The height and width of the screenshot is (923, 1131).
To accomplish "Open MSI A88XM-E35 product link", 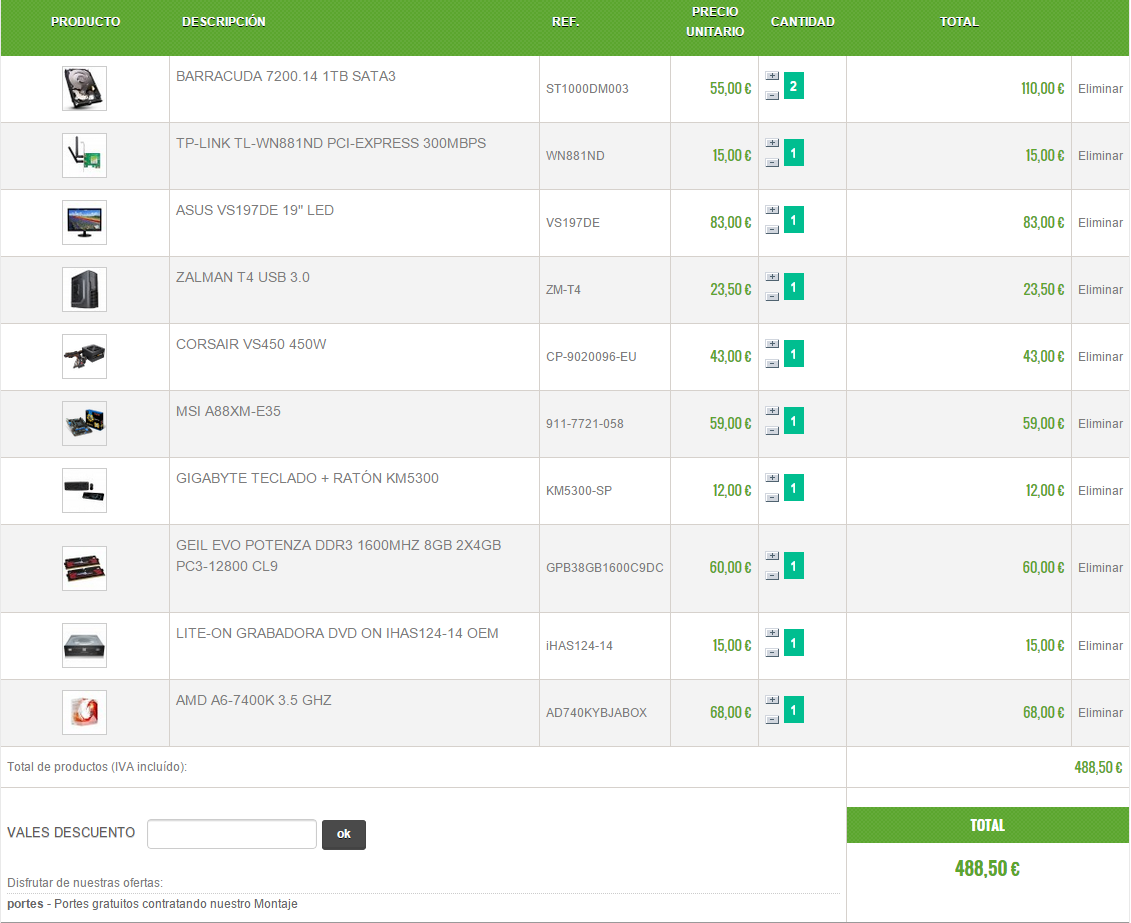I will [x=228, y=412].
